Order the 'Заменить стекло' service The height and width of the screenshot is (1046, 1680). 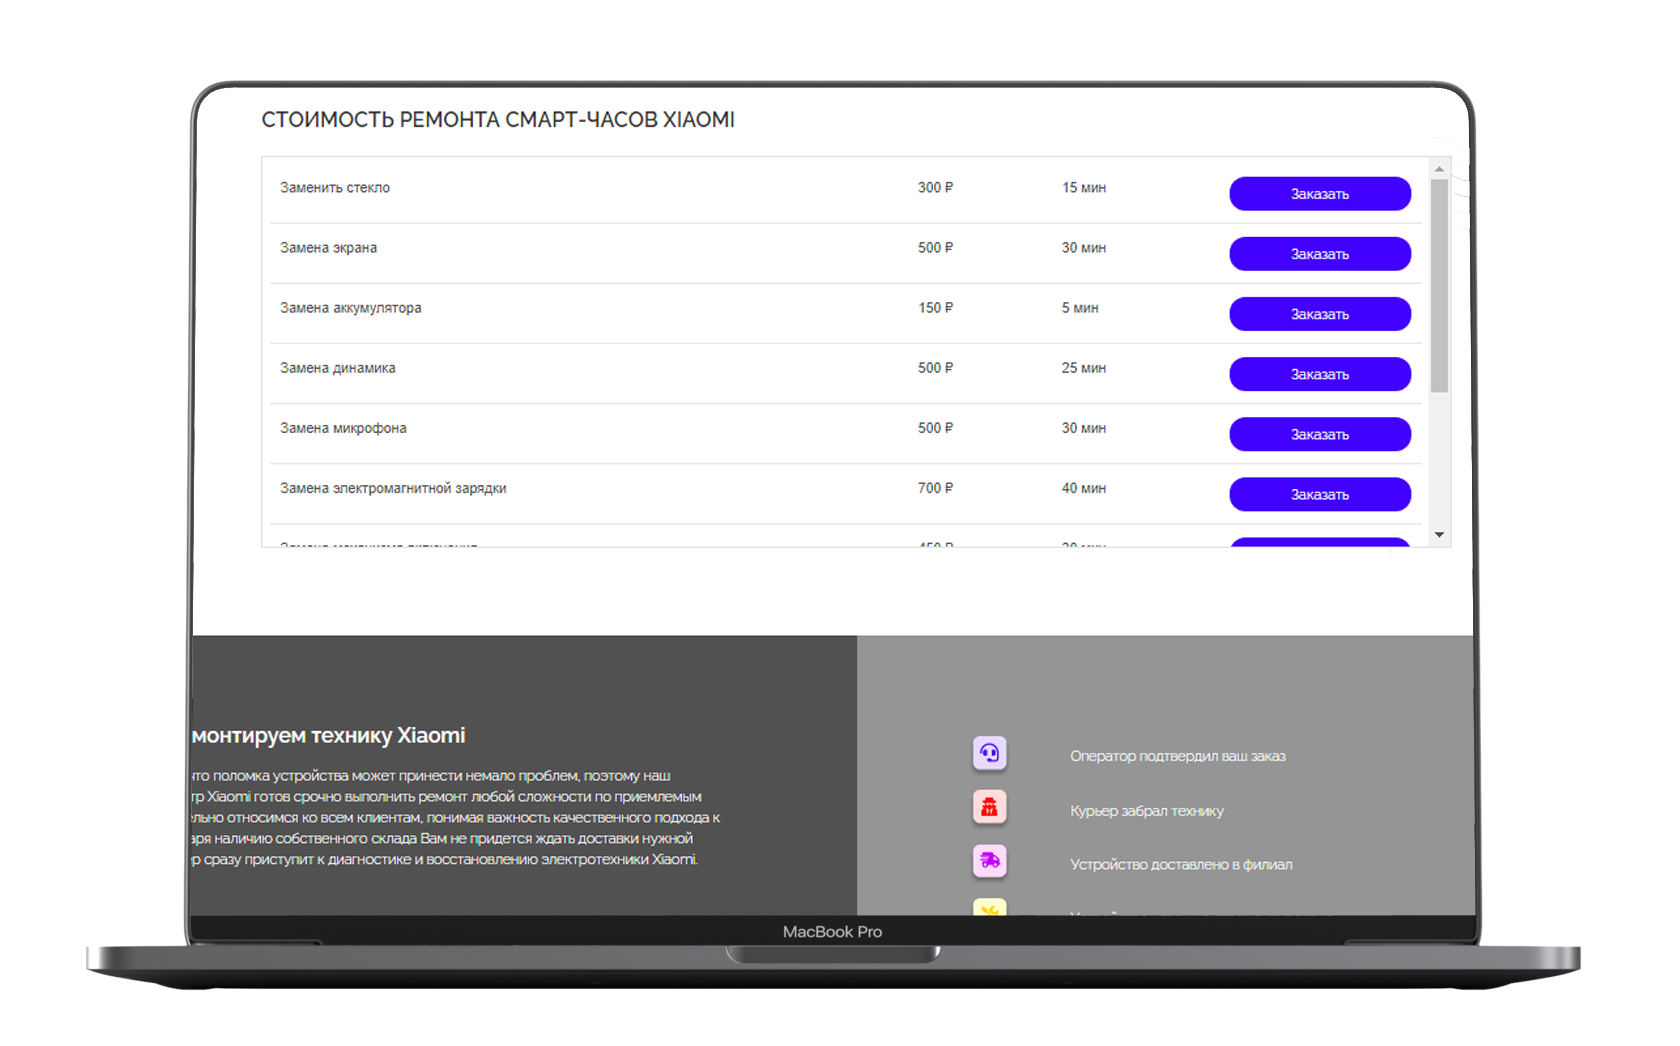click(1320, 194)
